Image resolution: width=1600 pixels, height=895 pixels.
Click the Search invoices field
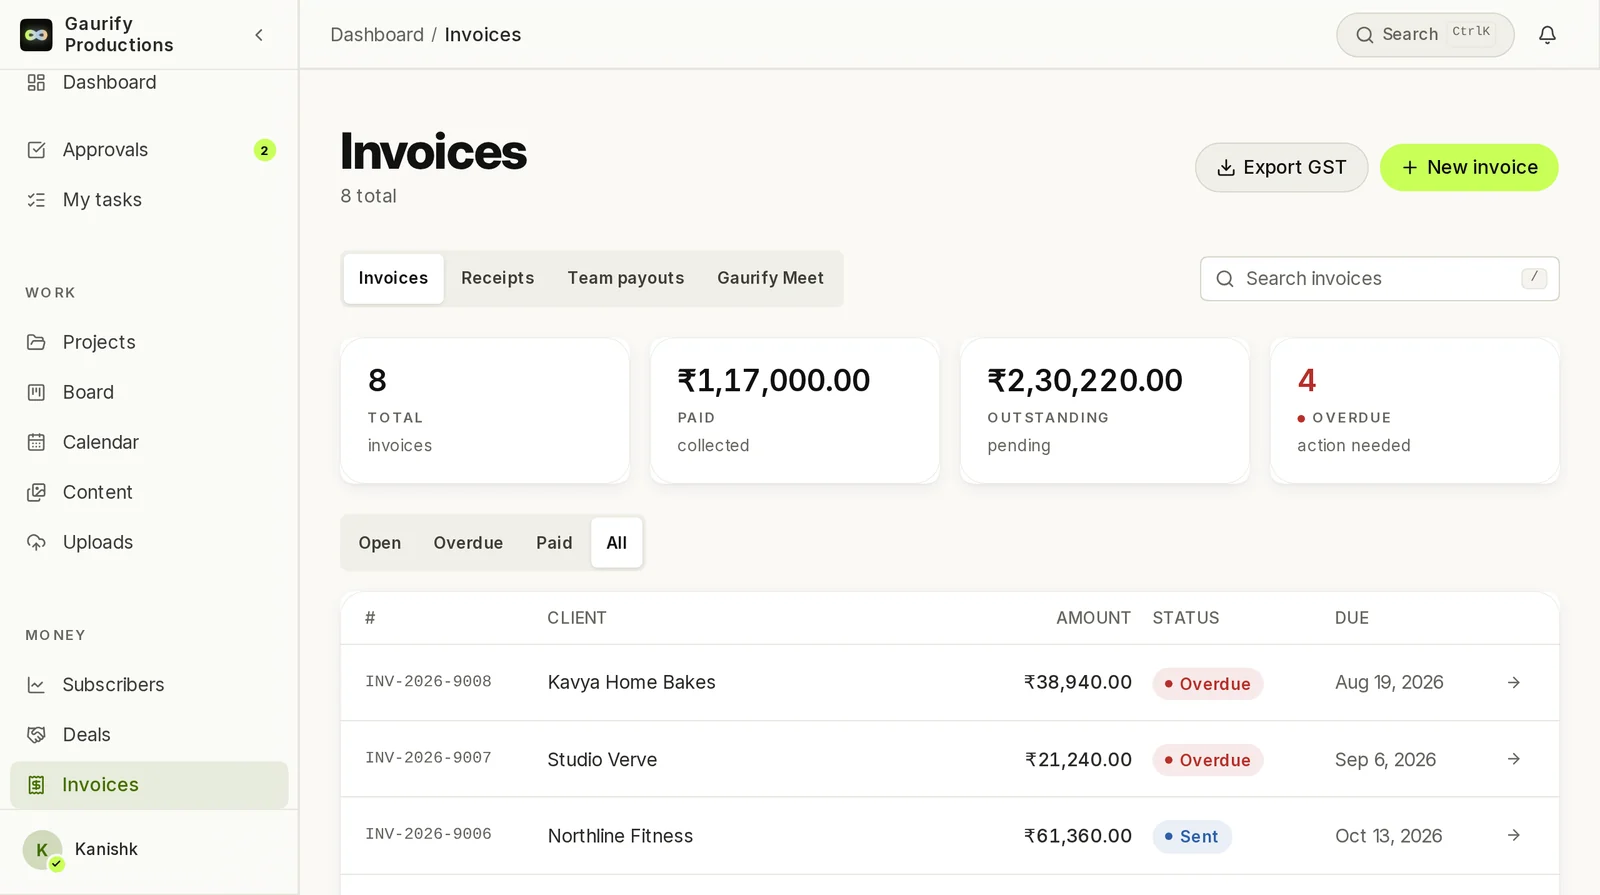pos(1379,279)
